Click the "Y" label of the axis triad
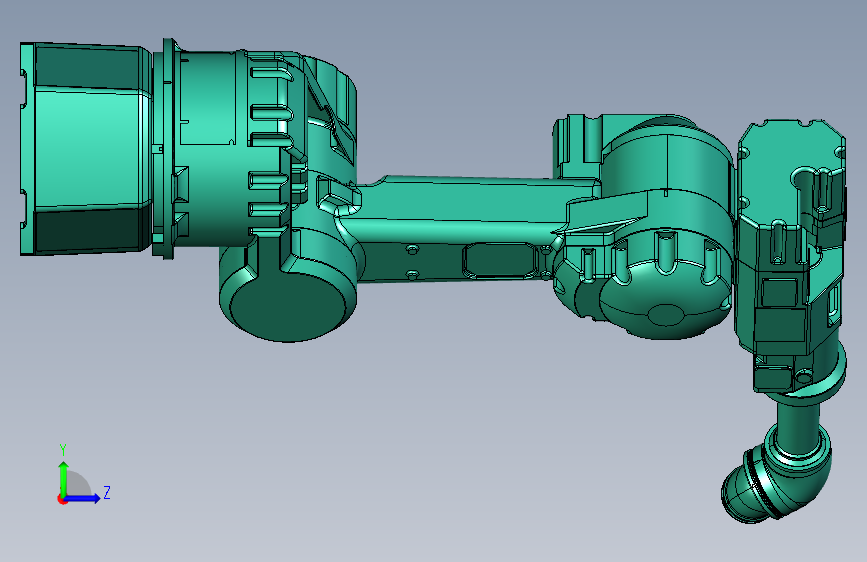Image resolution: width=867 pixels, height=562 pixels. 63,450
